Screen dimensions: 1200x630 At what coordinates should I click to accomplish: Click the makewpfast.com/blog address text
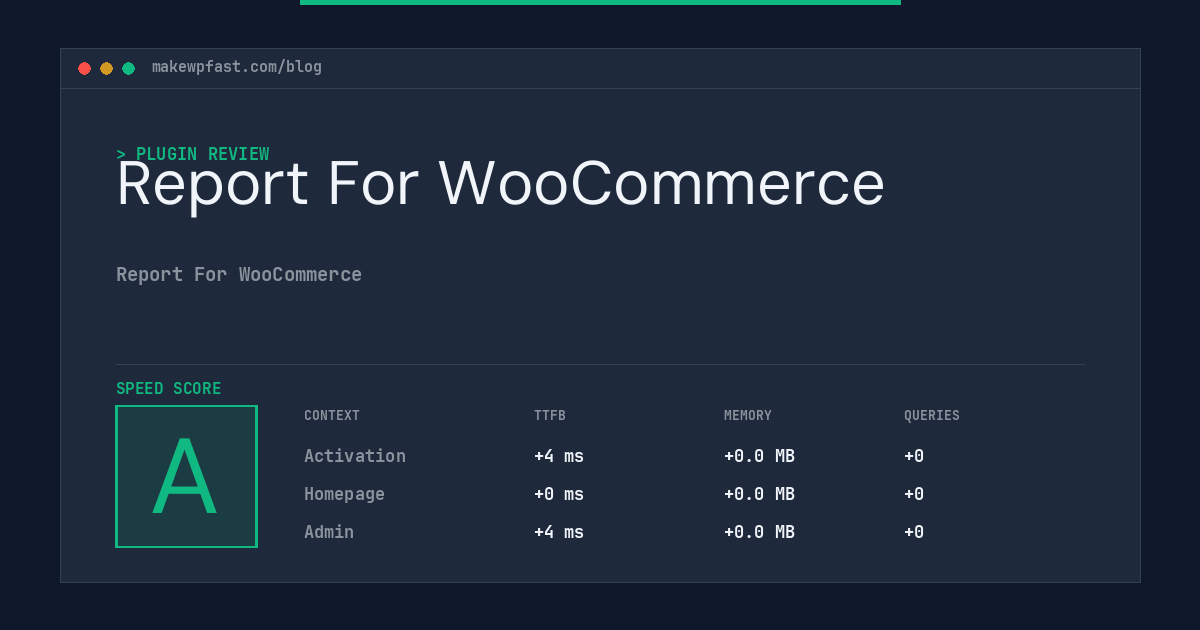[237, 67]
